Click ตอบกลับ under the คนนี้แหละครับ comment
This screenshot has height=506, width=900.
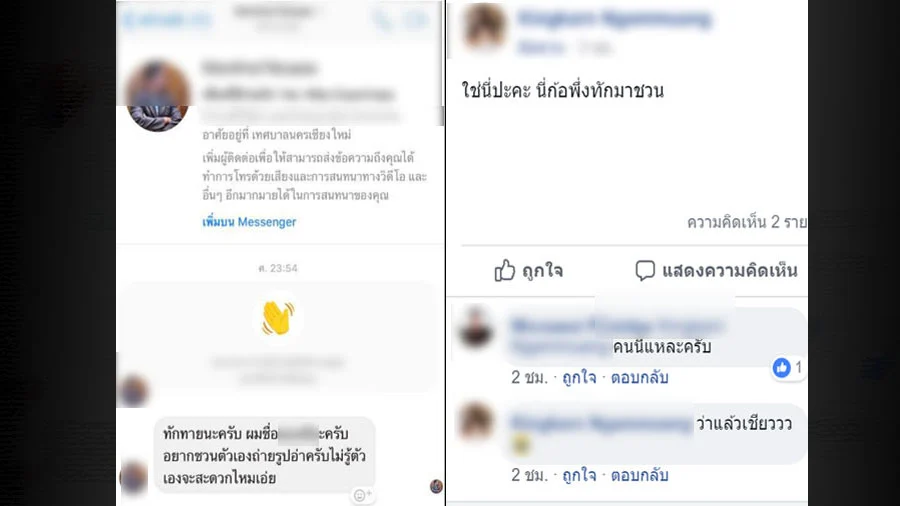[639, 377]
